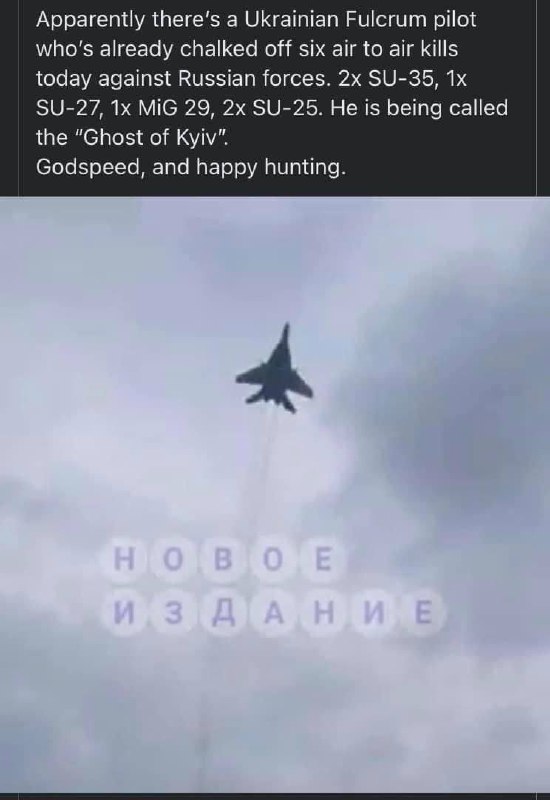This screenshot has width=550, height=800.
Task: Click the letter "Д" circle in watermark
Action: tap(225, 613)
